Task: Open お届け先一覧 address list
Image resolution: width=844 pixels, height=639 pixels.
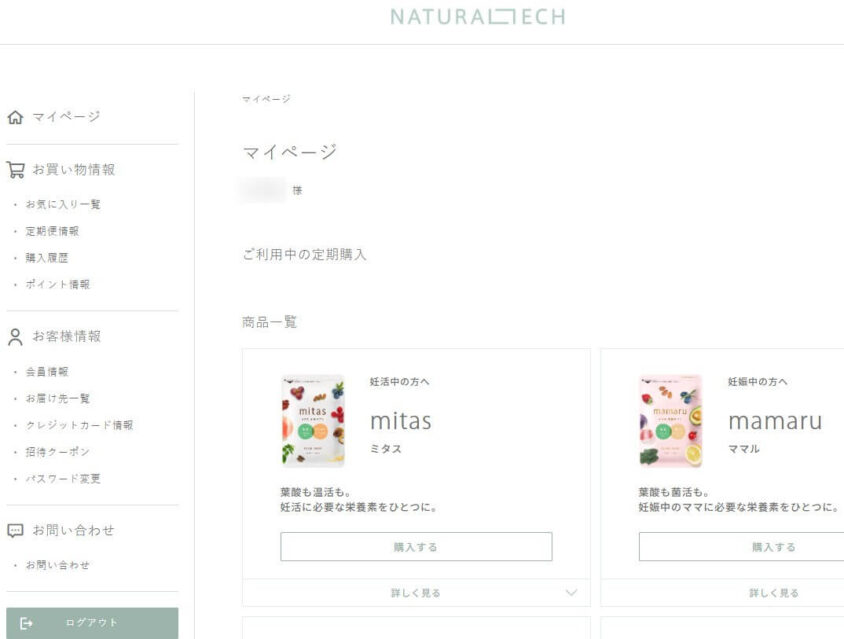Action: click(x=57, y=399)
